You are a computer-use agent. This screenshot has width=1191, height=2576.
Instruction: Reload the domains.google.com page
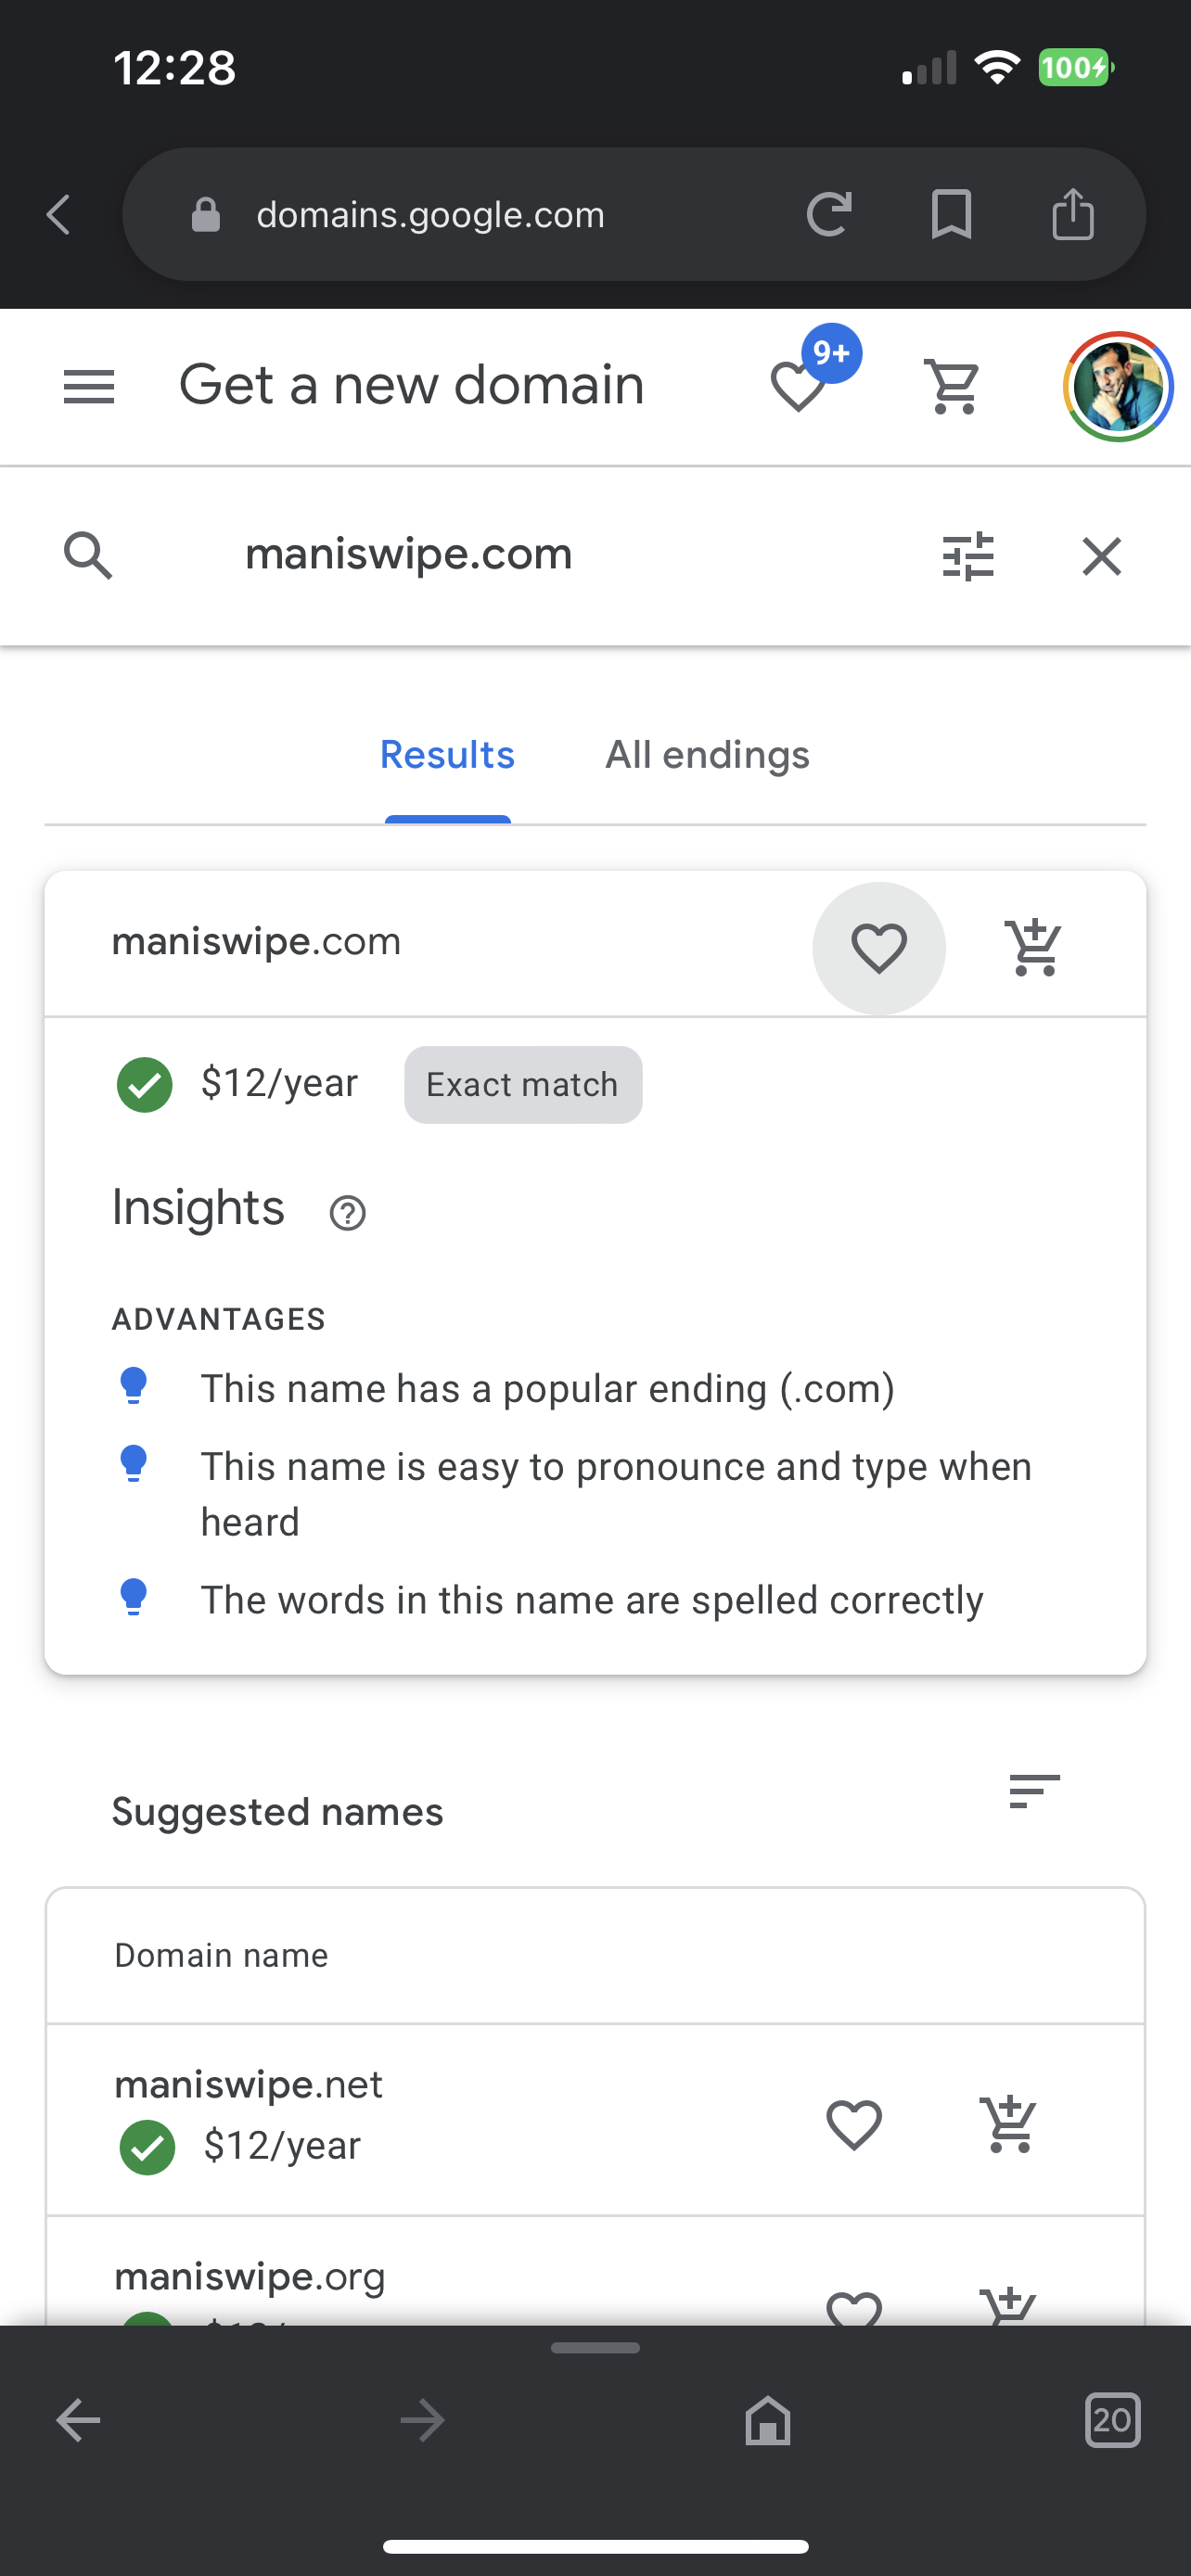click(829, 214)
